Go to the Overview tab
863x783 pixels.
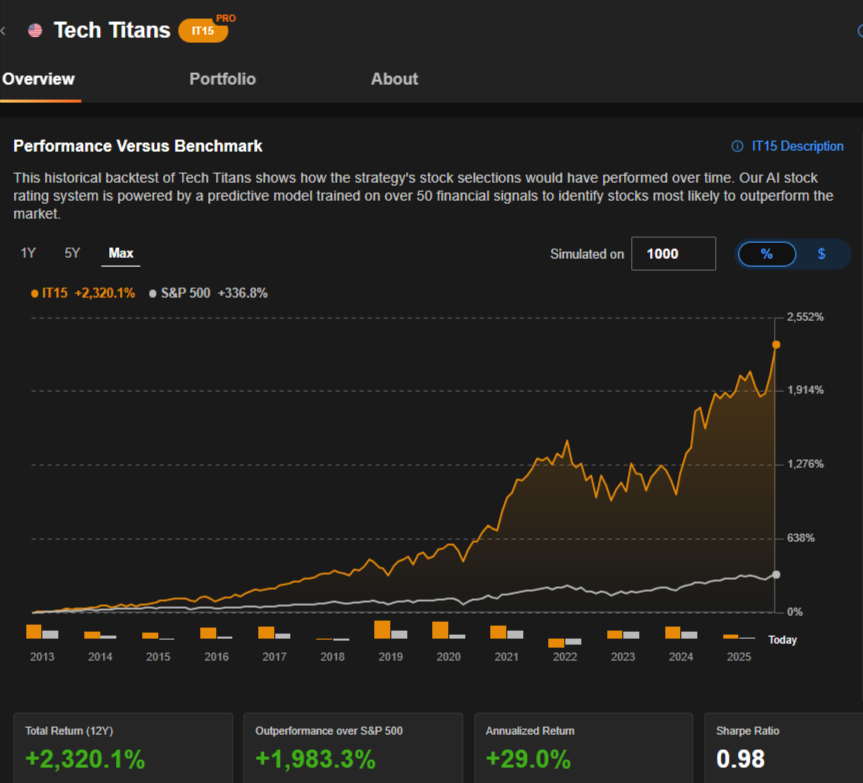tap(38, 79)
